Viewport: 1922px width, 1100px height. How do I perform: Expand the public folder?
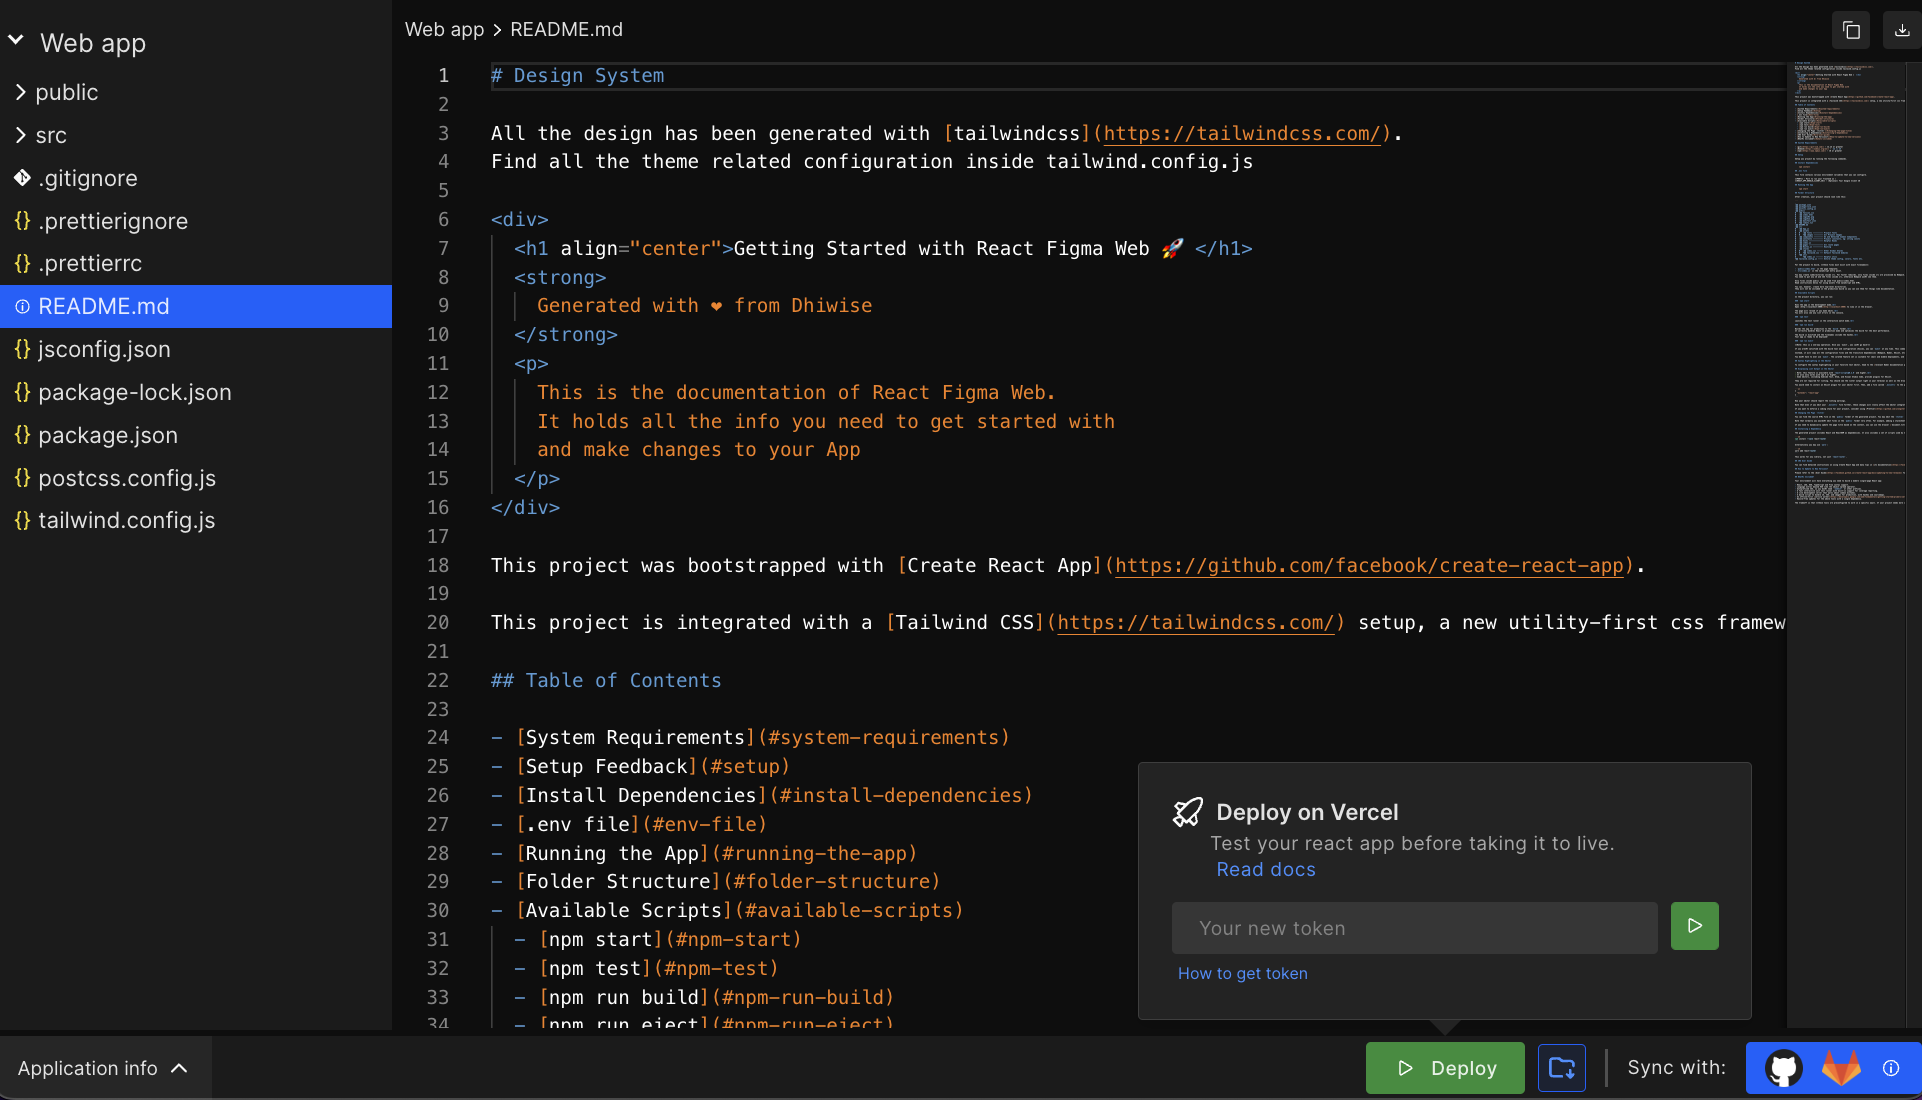(66, 92)
